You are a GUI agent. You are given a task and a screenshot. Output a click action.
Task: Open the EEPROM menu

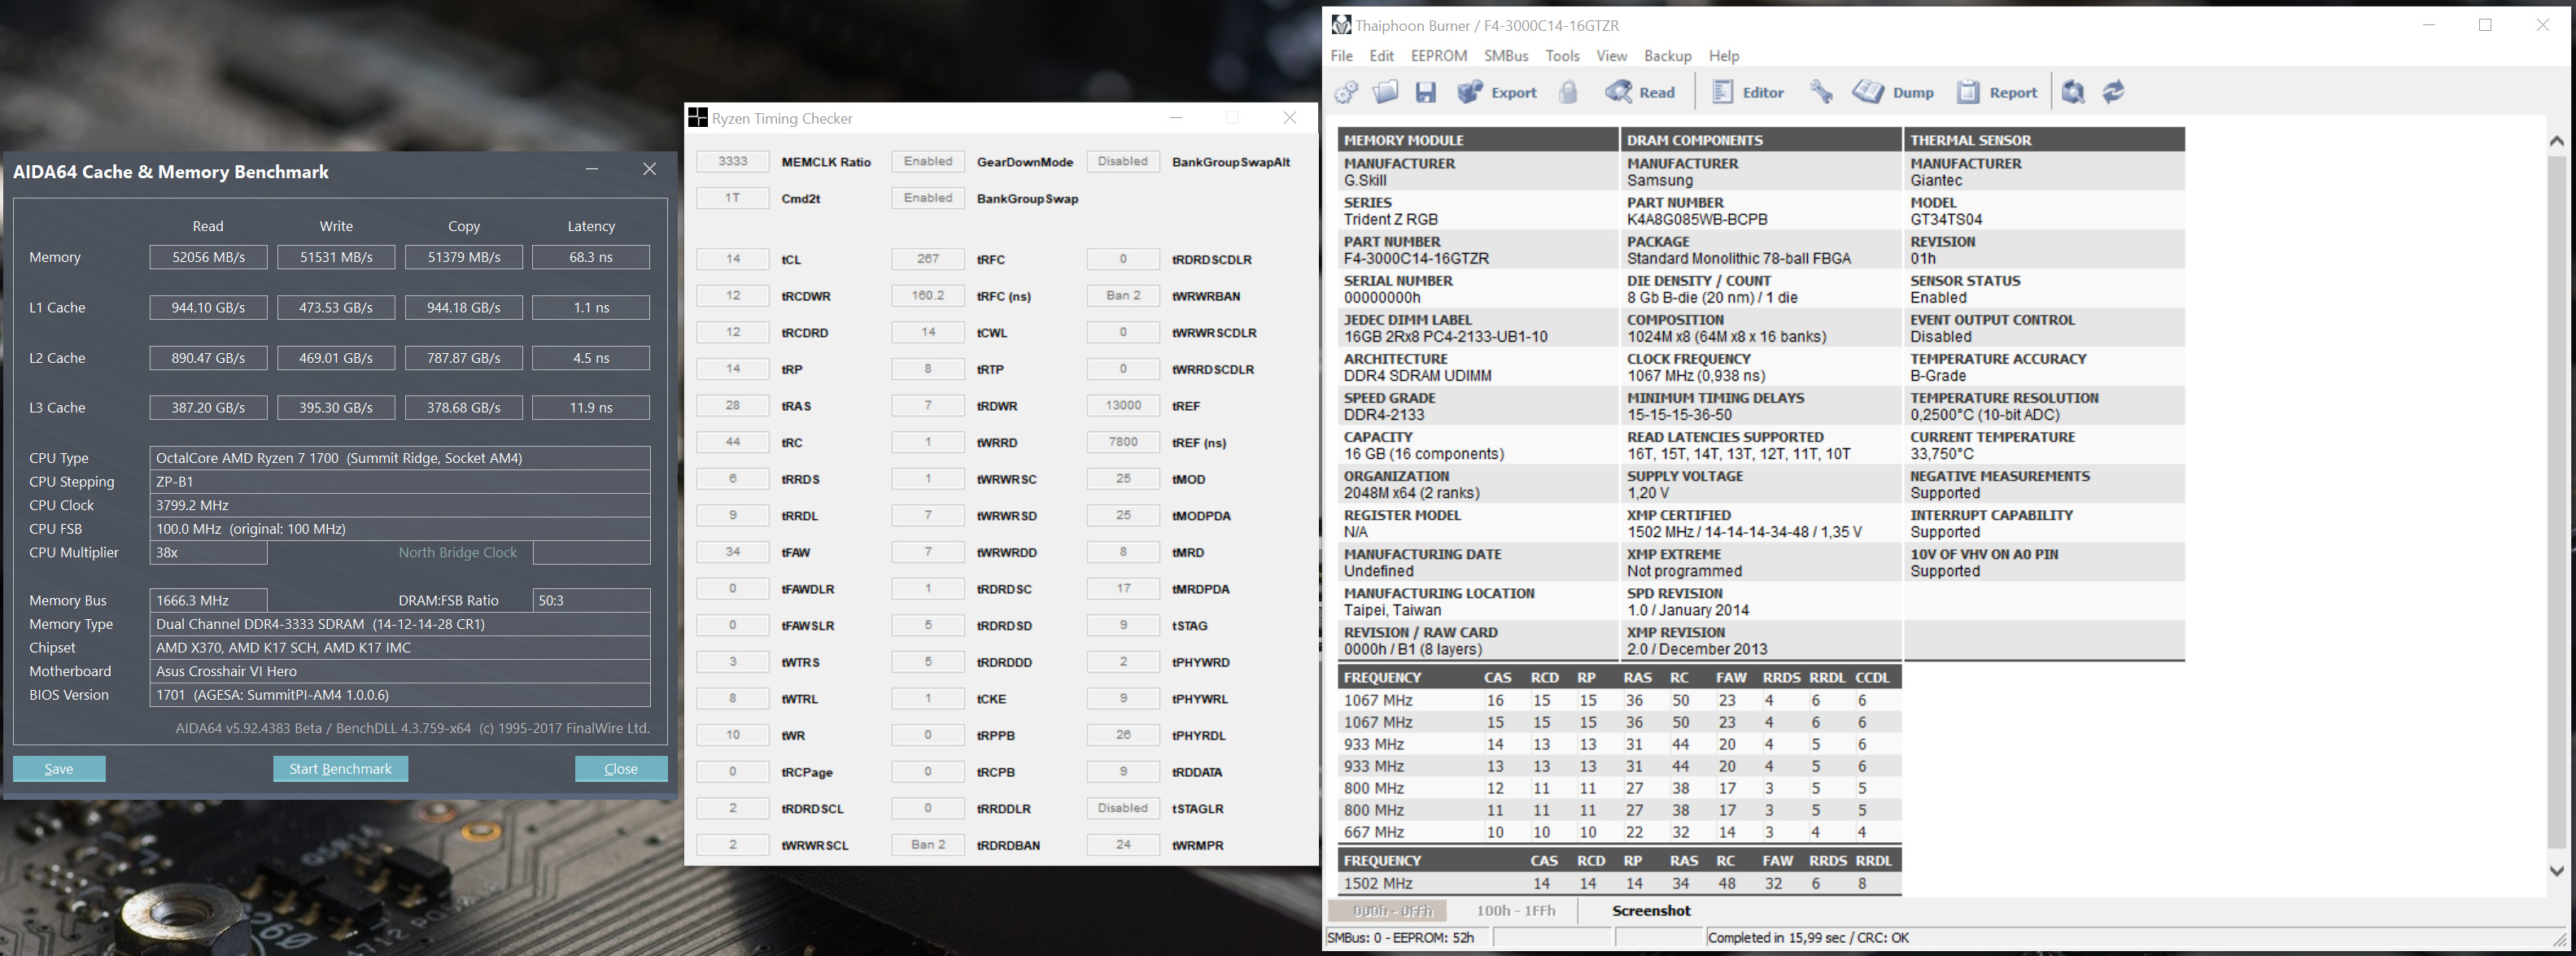tap(1438, 56)
